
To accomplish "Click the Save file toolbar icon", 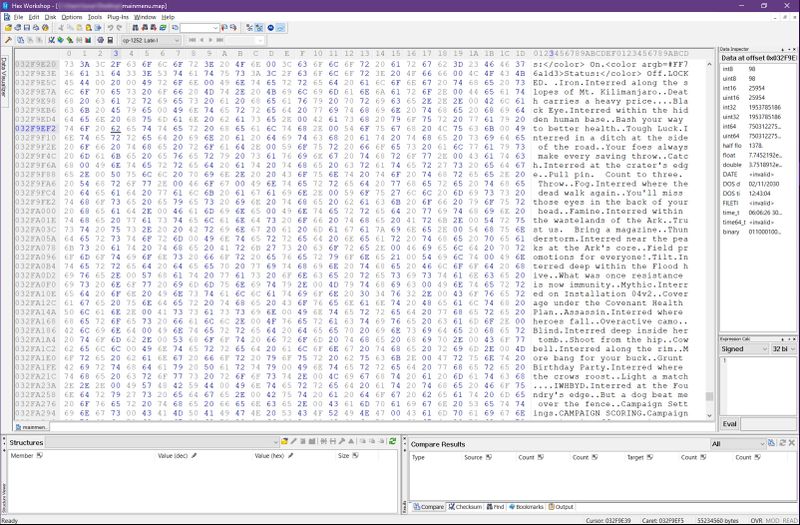I will 26,28.
